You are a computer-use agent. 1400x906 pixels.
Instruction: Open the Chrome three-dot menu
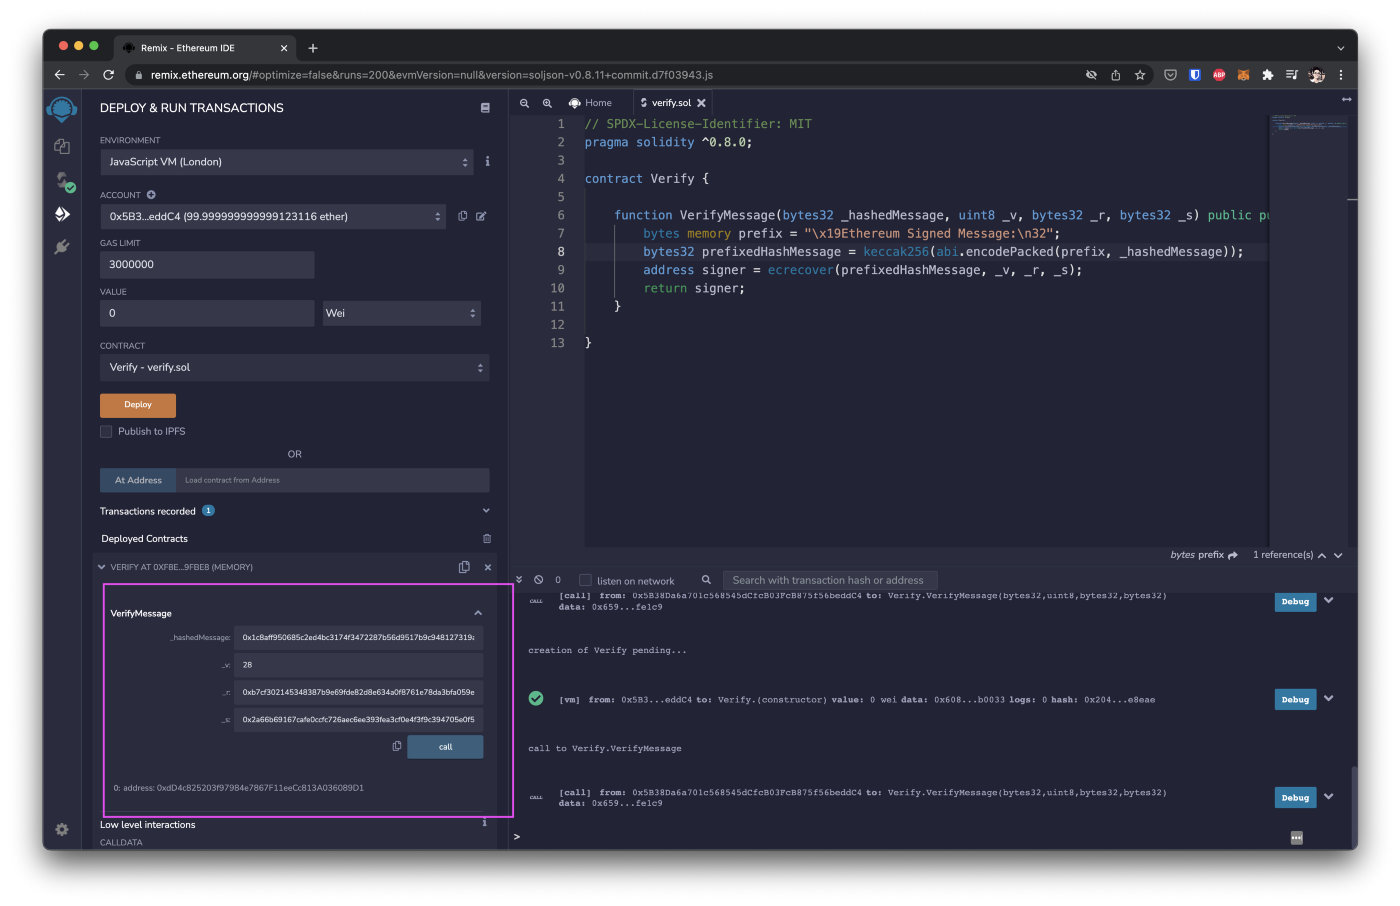point(1340,75)
